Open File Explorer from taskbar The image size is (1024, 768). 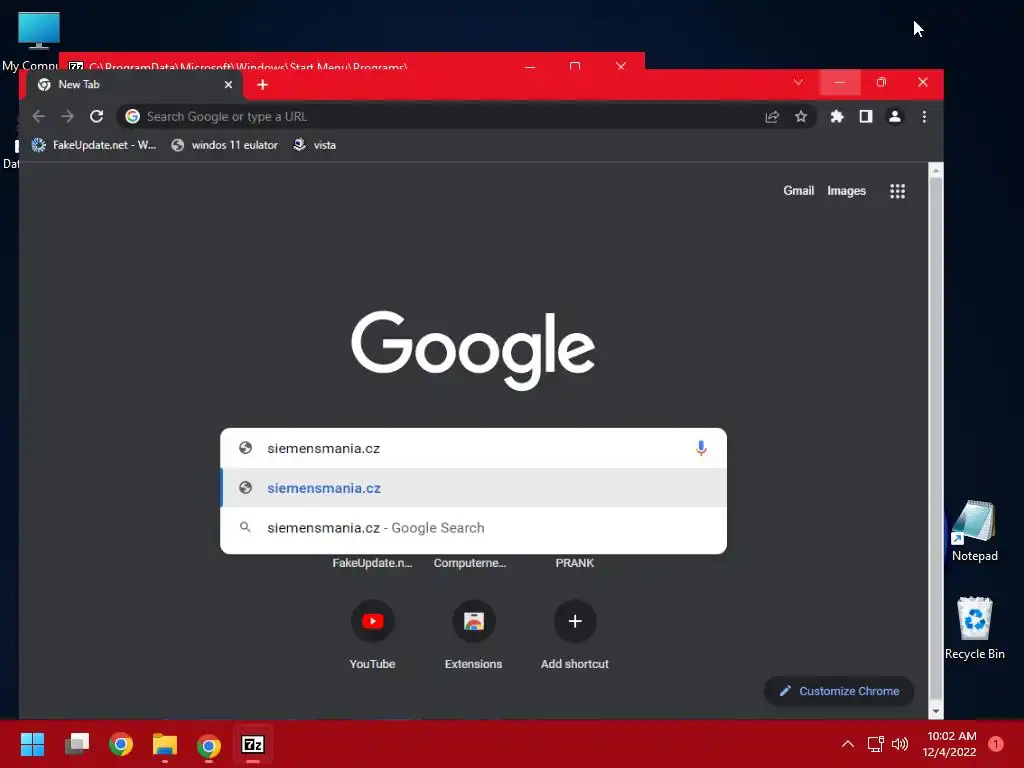pyautogui.click(x=165, y=744)
